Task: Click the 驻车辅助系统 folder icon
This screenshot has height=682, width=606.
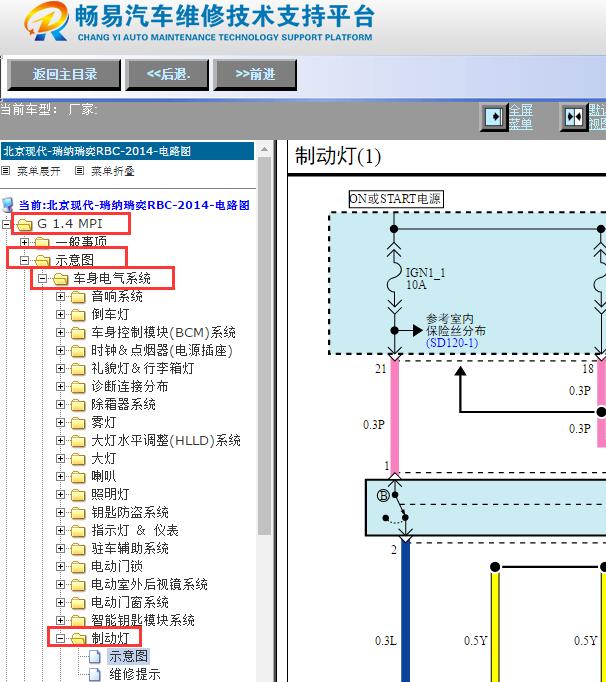Action: tap(78, 549)
